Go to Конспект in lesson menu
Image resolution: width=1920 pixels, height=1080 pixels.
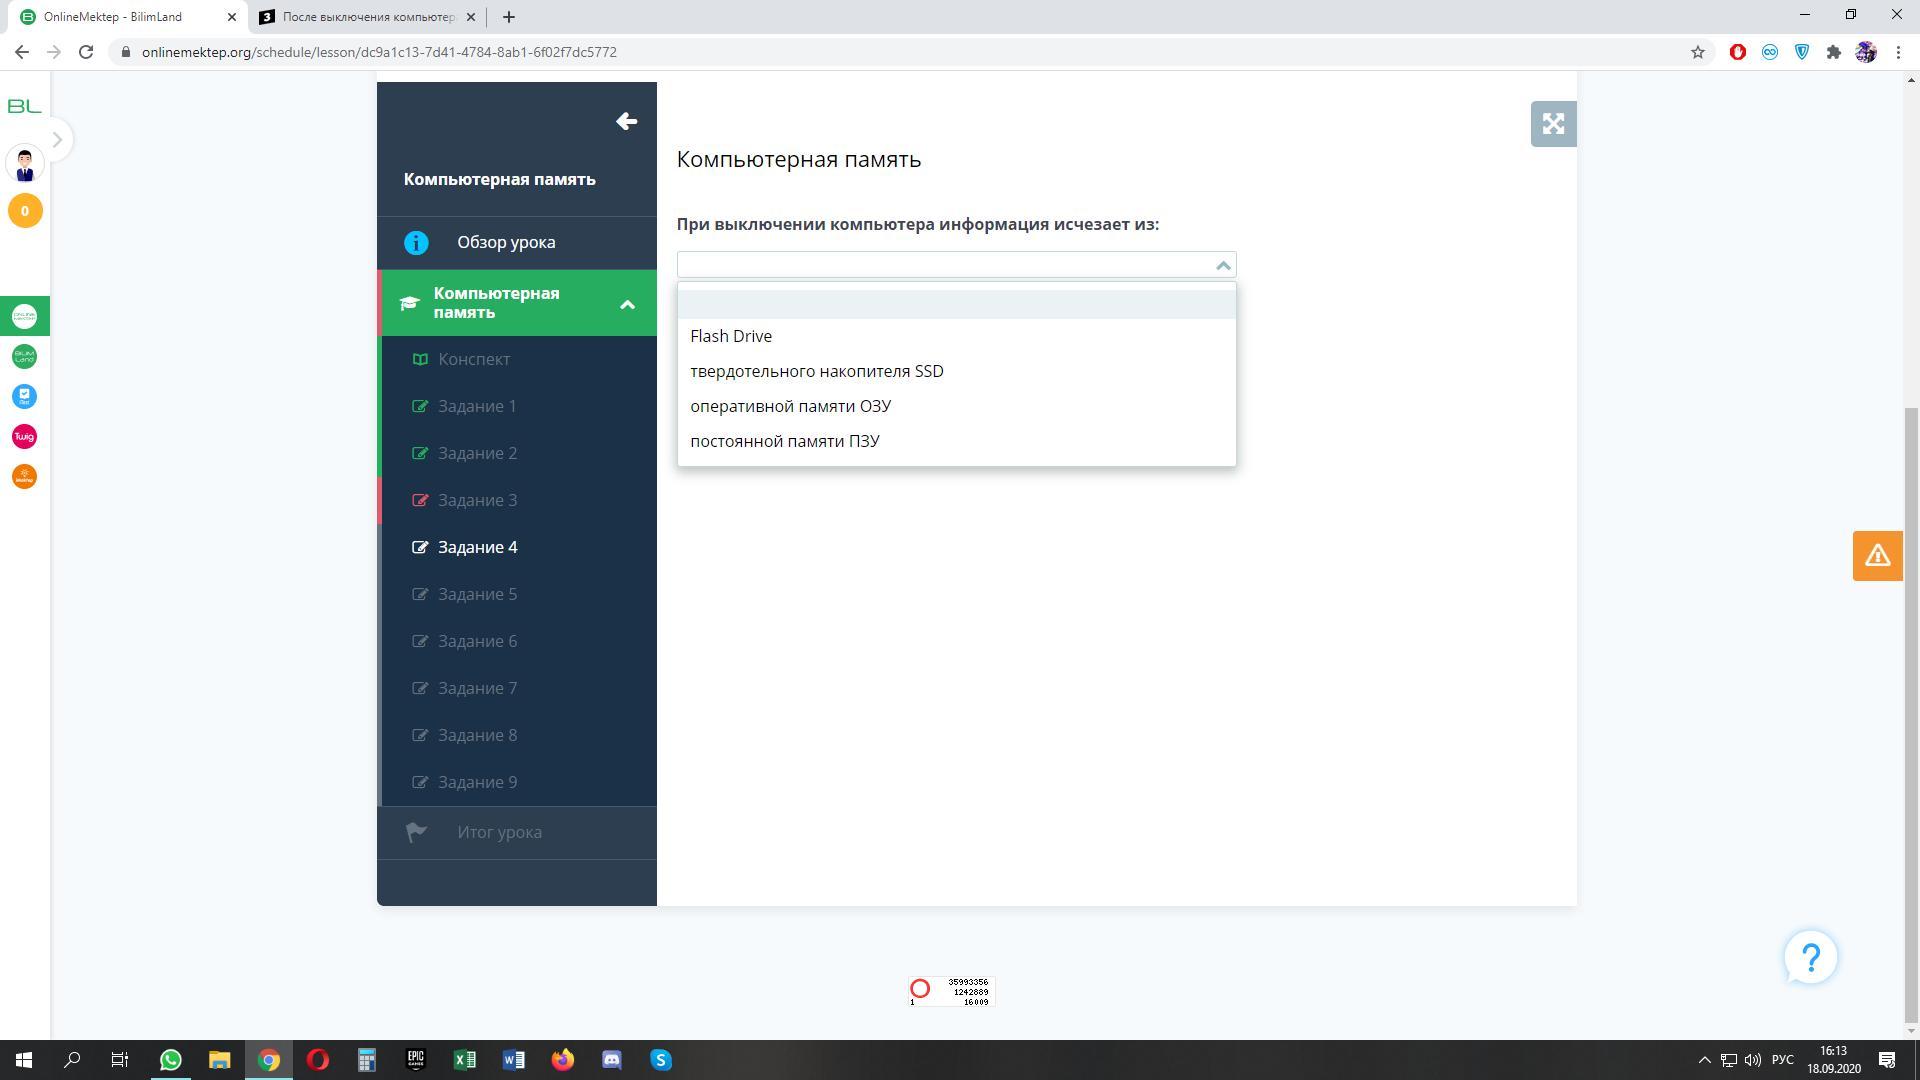[474, 359]
